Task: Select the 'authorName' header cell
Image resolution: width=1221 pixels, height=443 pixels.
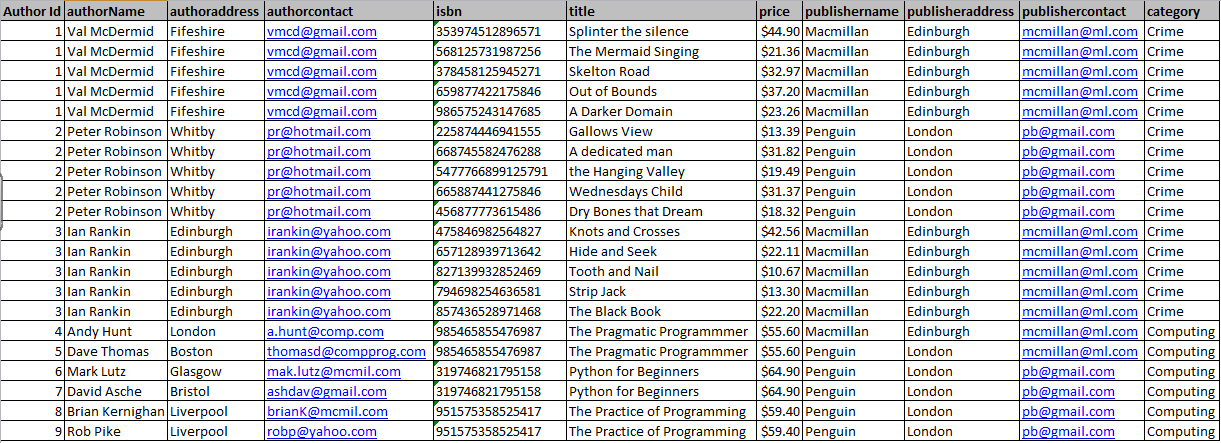Action: click(x=115, y=11)
